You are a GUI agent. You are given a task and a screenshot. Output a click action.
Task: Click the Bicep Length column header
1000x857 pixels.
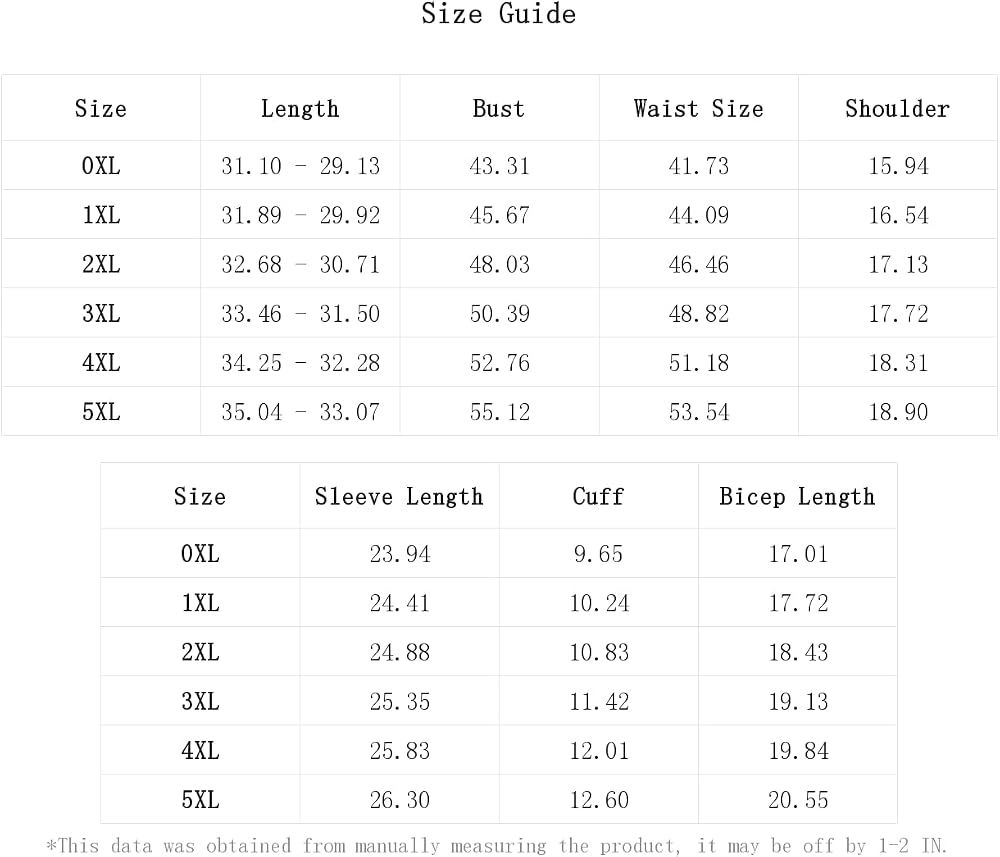coord(797,497)
